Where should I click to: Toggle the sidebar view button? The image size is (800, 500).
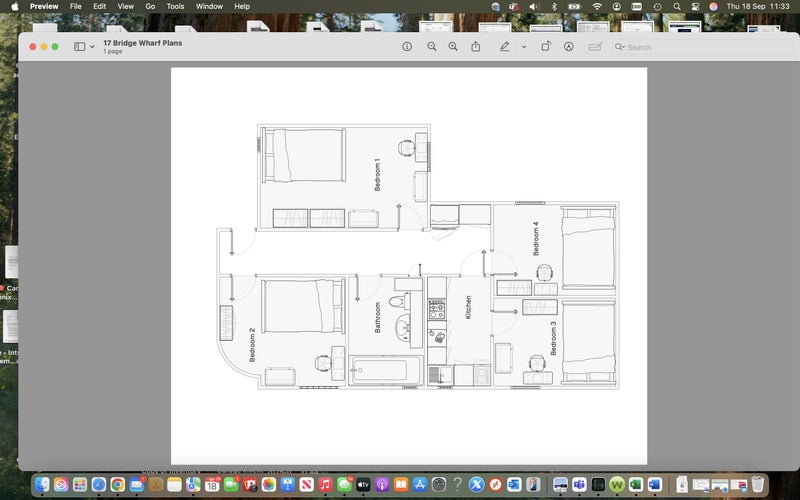[x=79, y=47]
